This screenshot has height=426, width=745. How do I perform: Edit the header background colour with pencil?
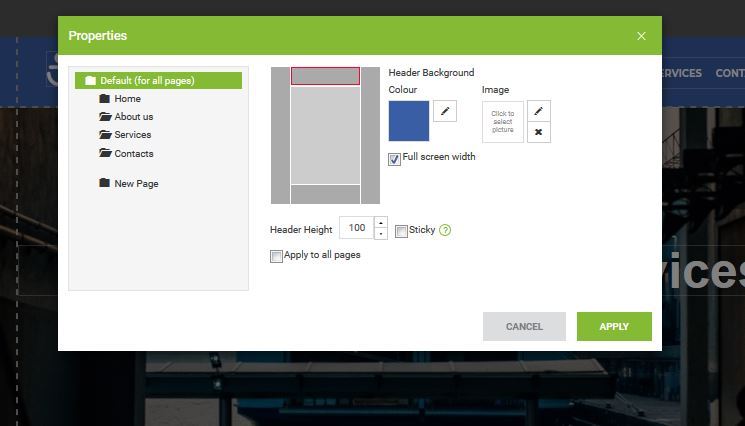pyautogui.click(x=445, y=111)
